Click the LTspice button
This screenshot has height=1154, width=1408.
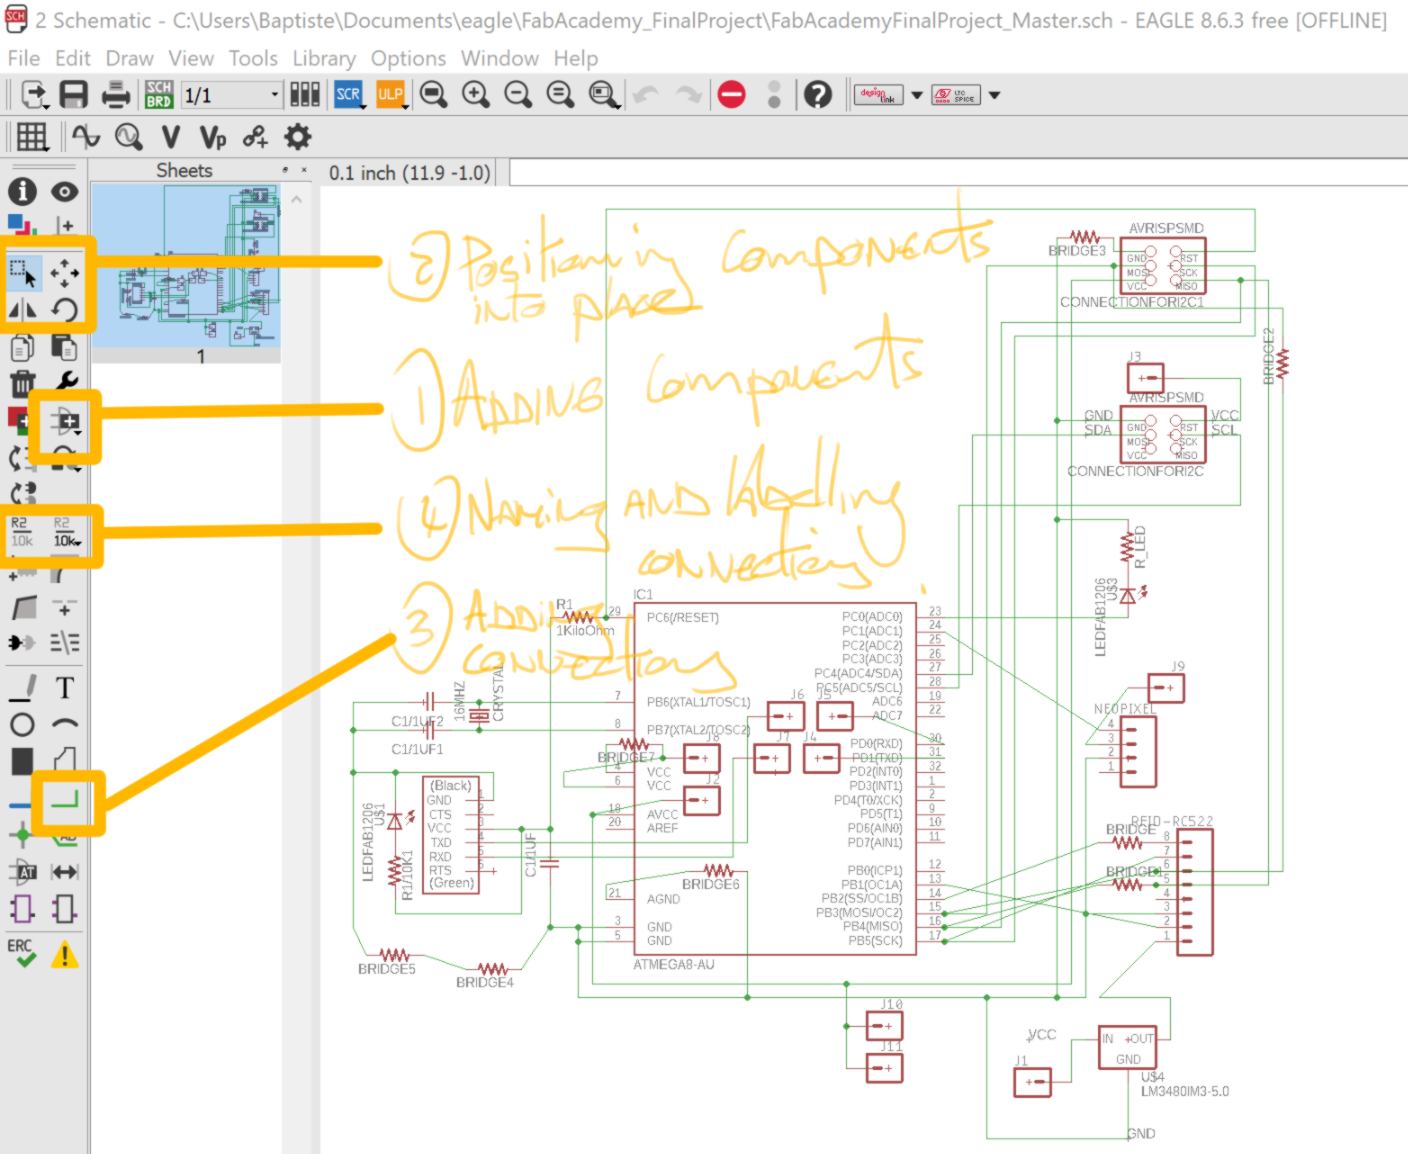pos(955,95)
